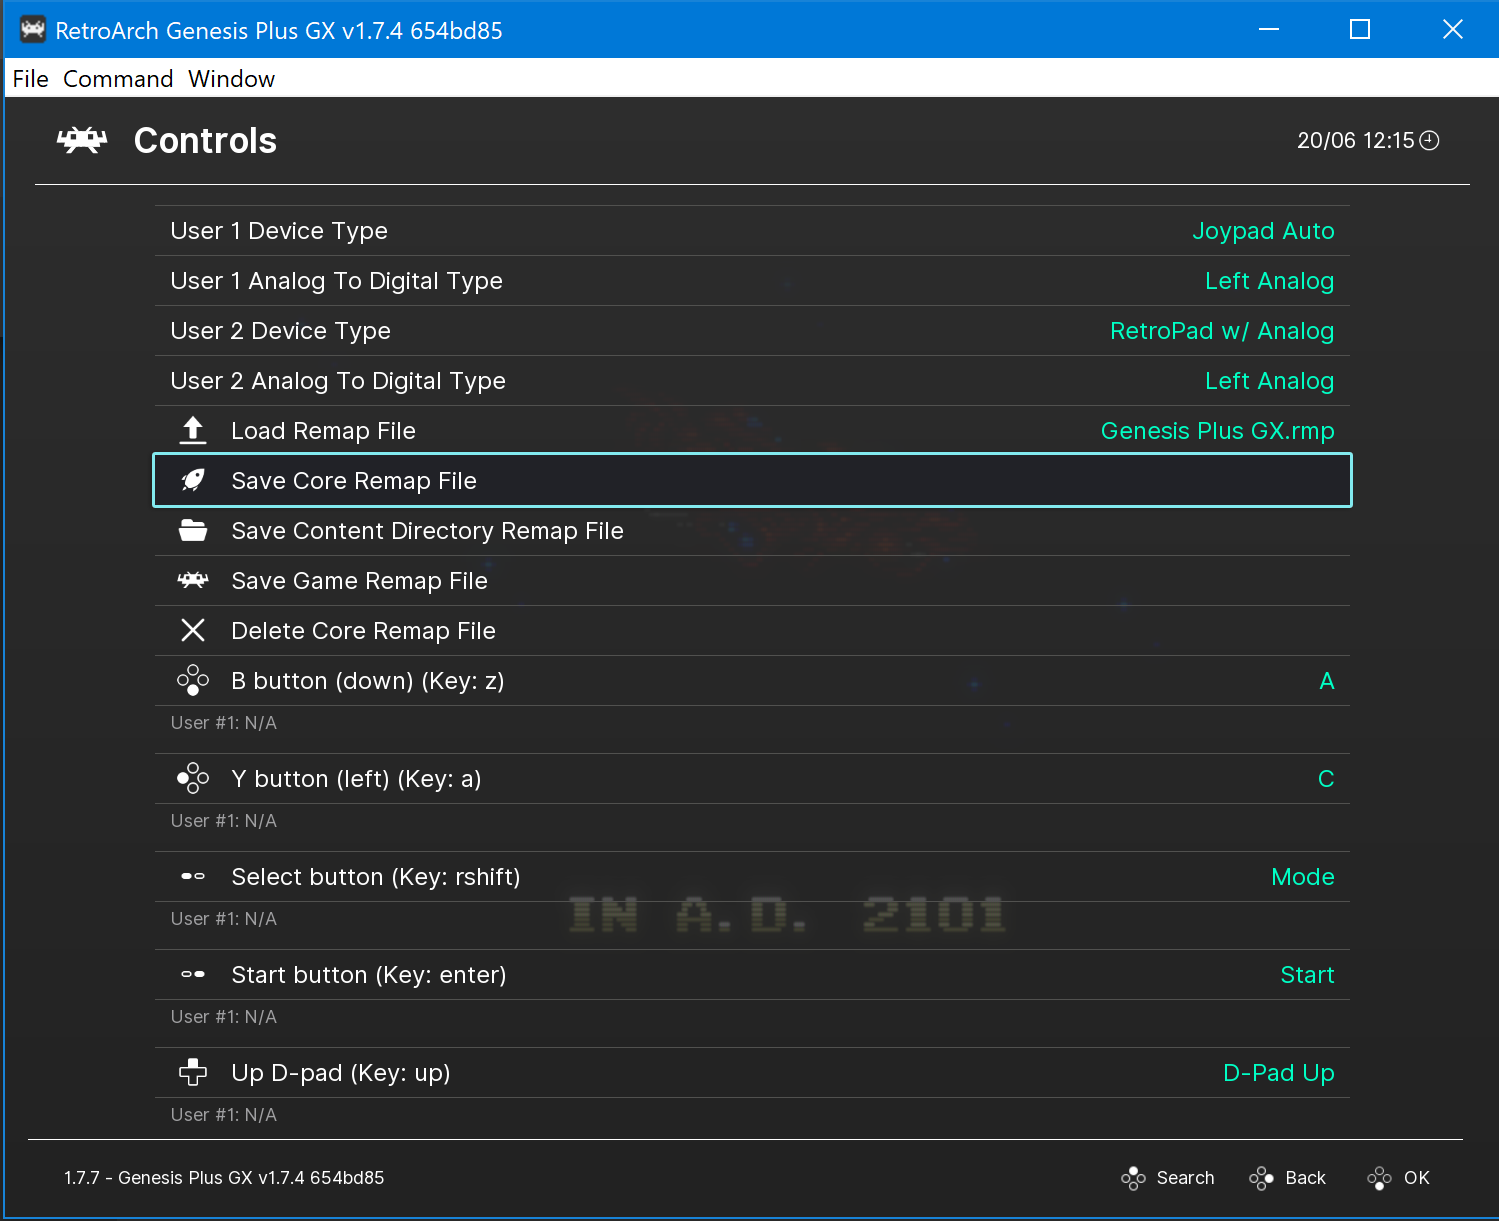The width and height of the screenshot is (1499, 1221).
Task: Change Start button mapping value Start
Action: [1307, 975]
